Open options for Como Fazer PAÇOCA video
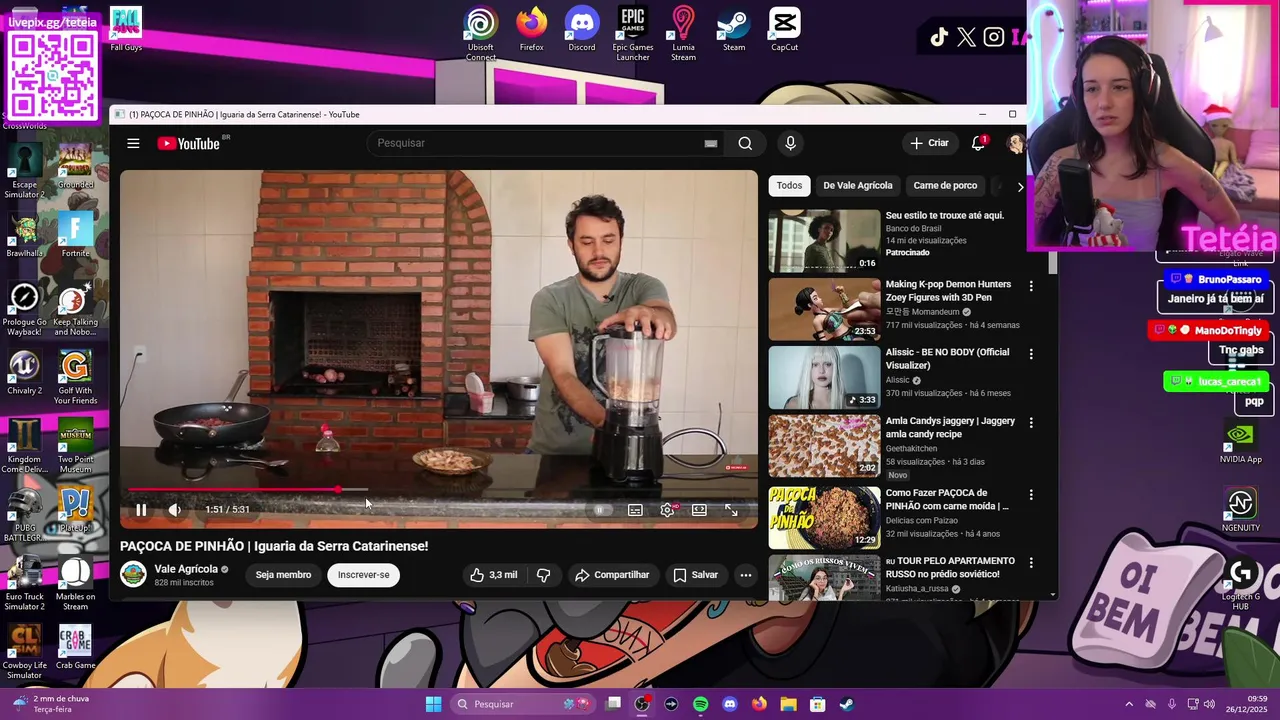This screenshot has height=720, width=1280. [x=1031, y=495]
